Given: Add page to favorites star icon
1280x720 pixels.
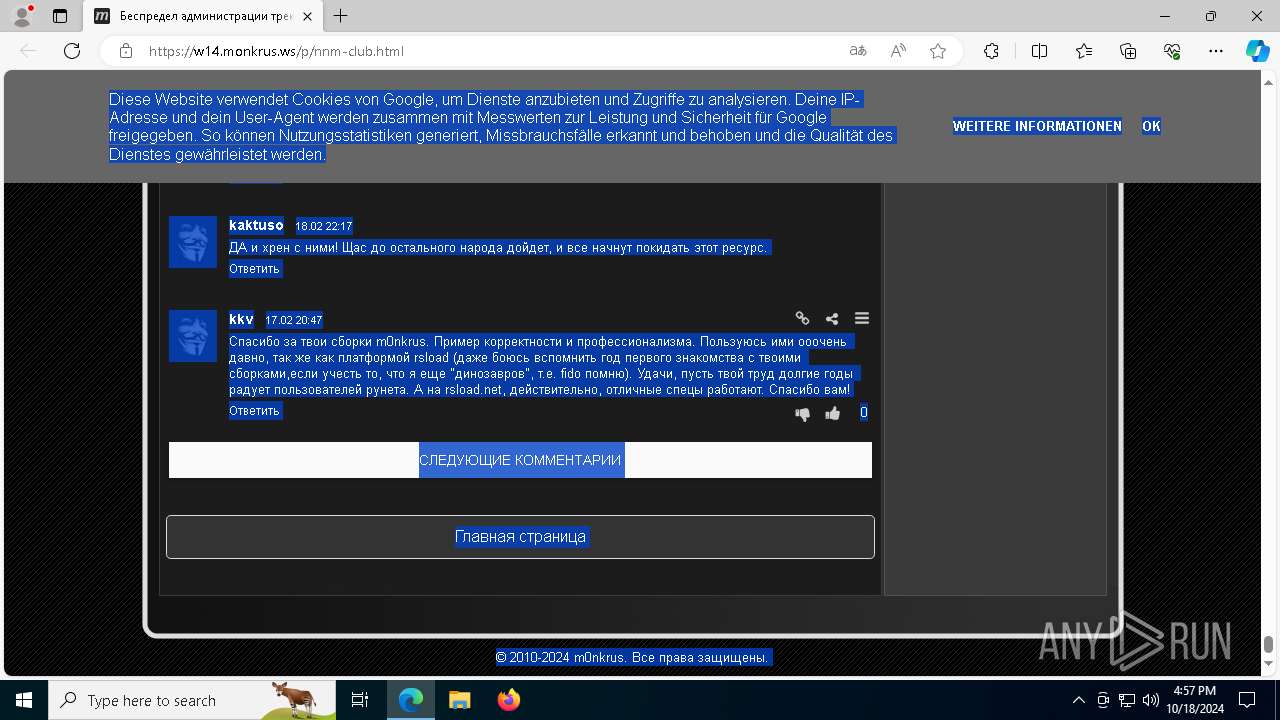Looking at the screenshot, I should (x=938, y=51).
